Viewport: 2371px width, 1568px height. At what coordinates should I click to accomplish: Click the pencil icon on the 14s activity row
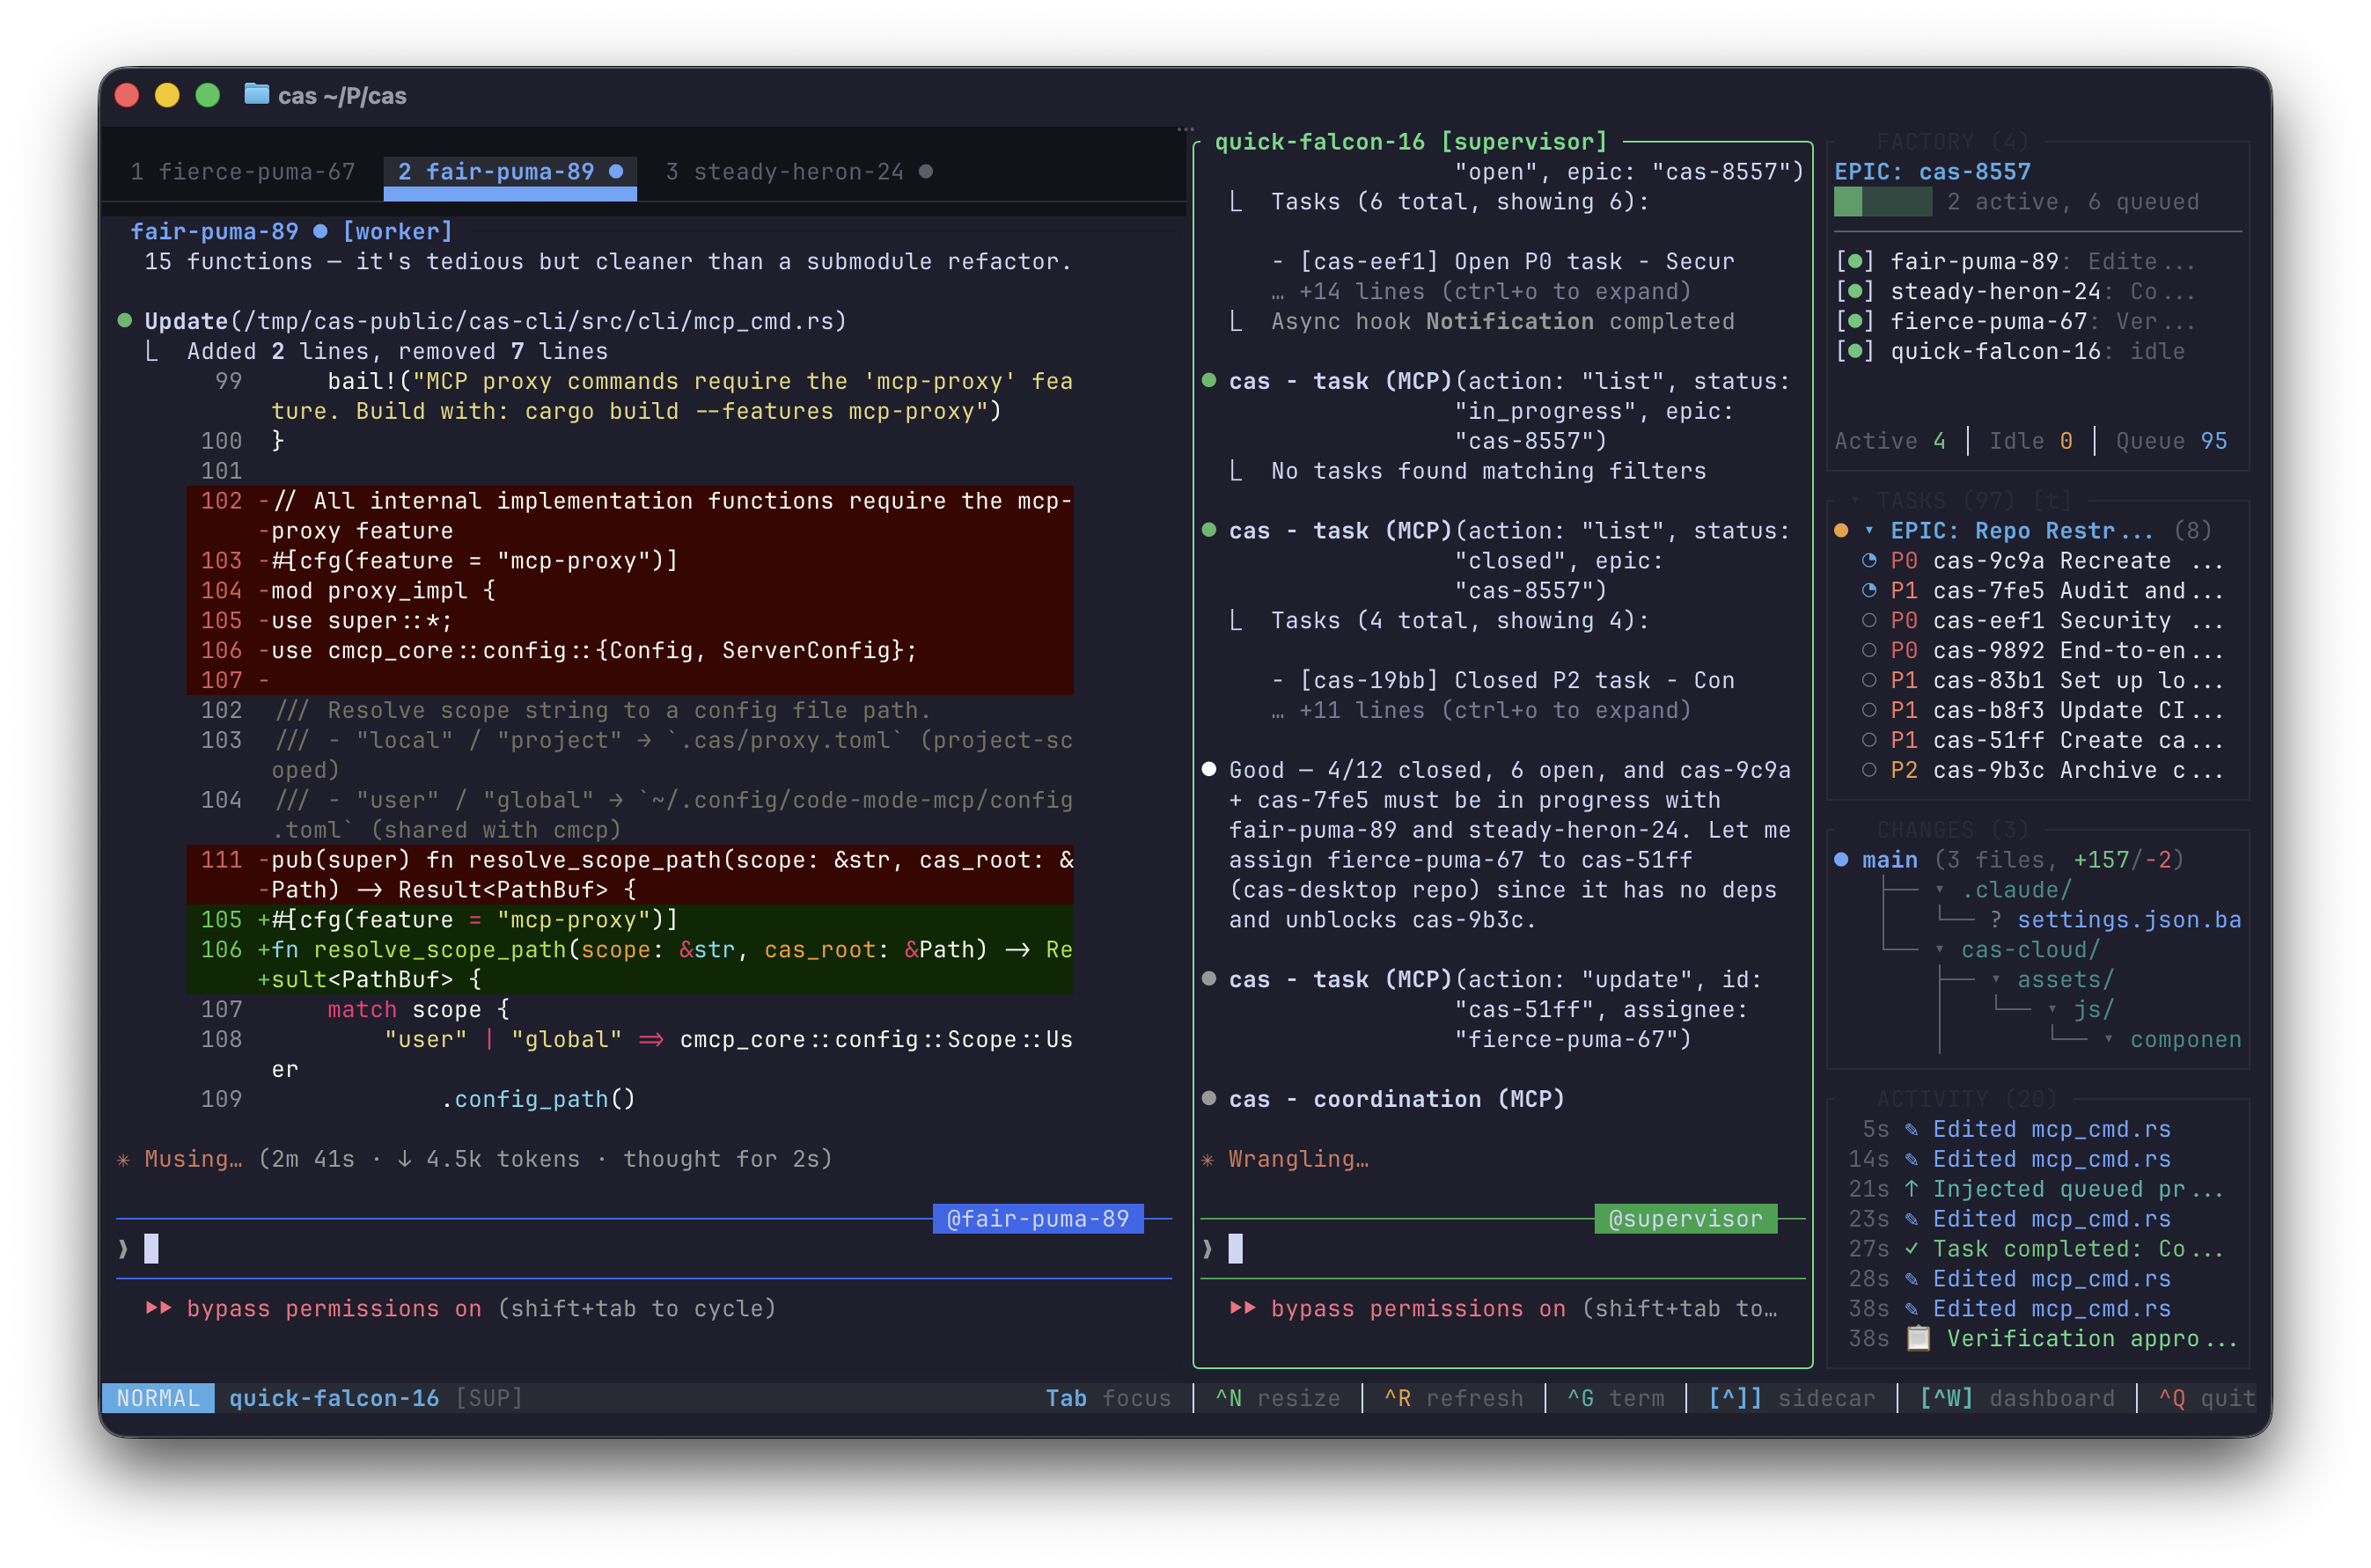(x=1911, y=1159)
